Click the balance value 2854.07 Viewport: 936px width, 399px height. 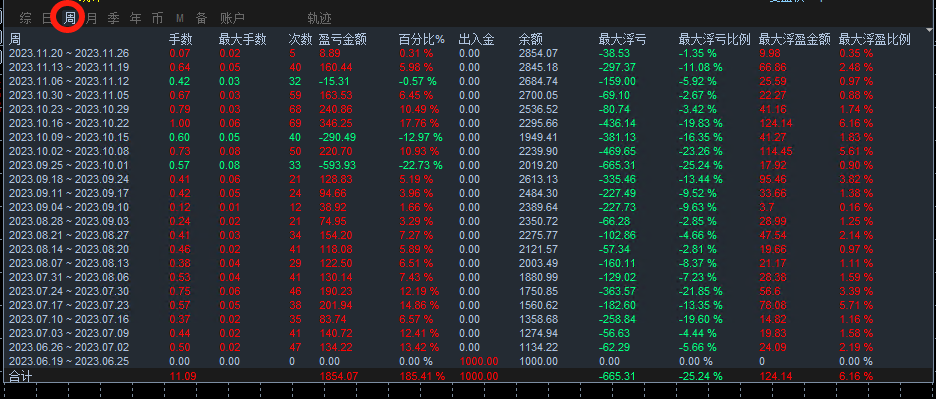point(538,53)
